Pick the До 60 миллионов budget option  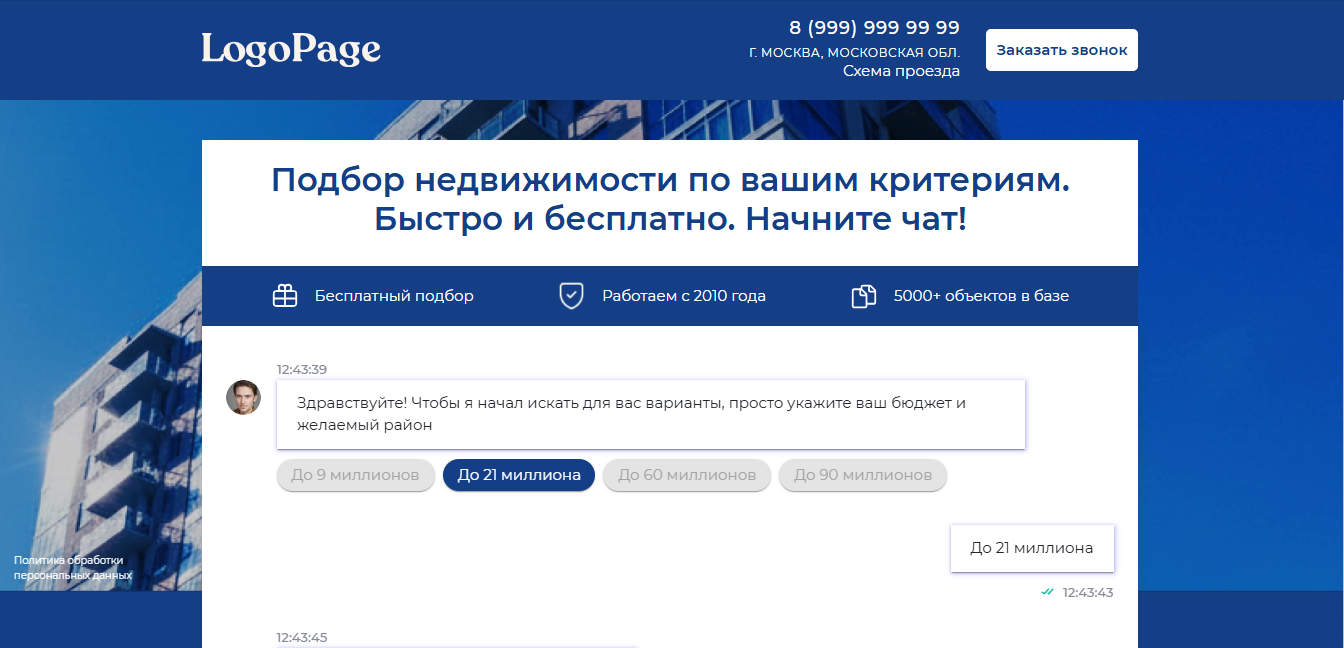687,475
